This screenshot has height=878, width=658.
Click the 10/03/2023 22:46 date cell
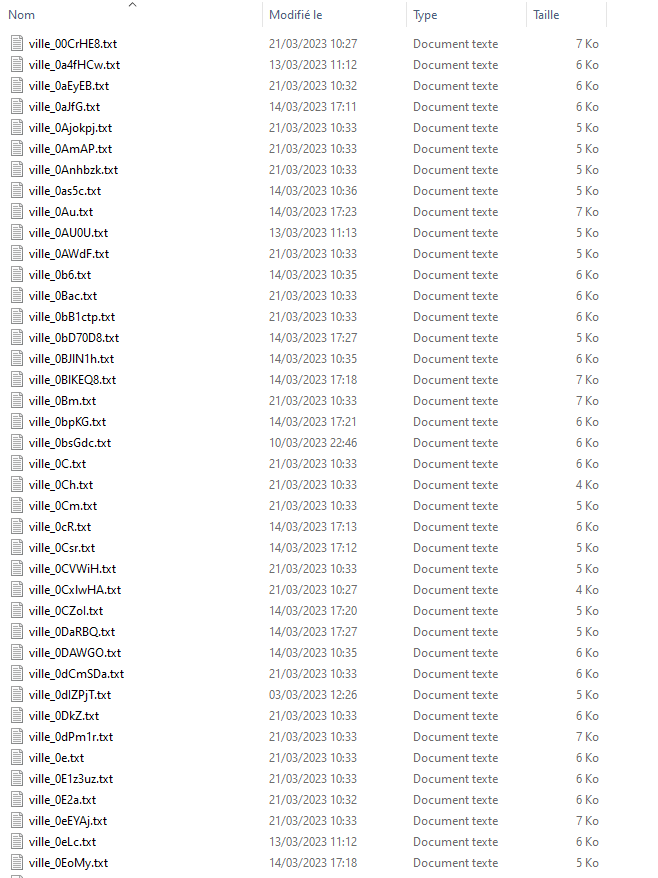pos(313,443)
